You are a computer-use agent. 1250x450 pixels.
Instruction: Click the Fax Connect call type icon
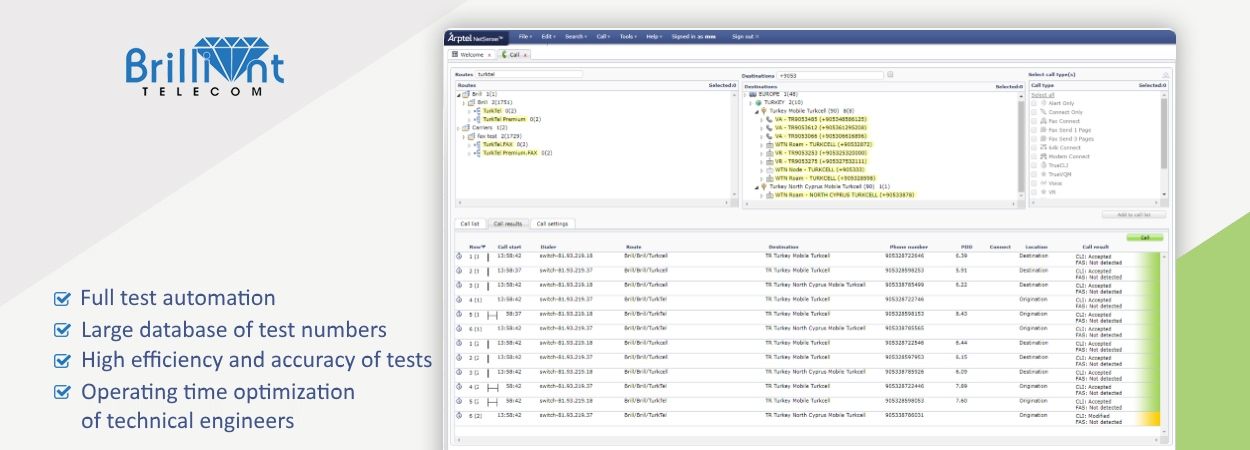[1043, 121]
